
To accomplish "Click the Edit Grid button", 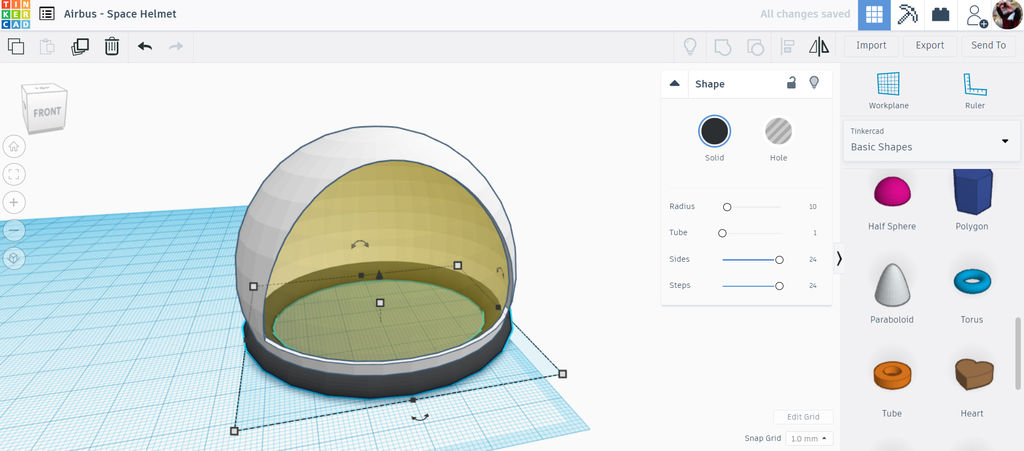I will tap(803, 418).
